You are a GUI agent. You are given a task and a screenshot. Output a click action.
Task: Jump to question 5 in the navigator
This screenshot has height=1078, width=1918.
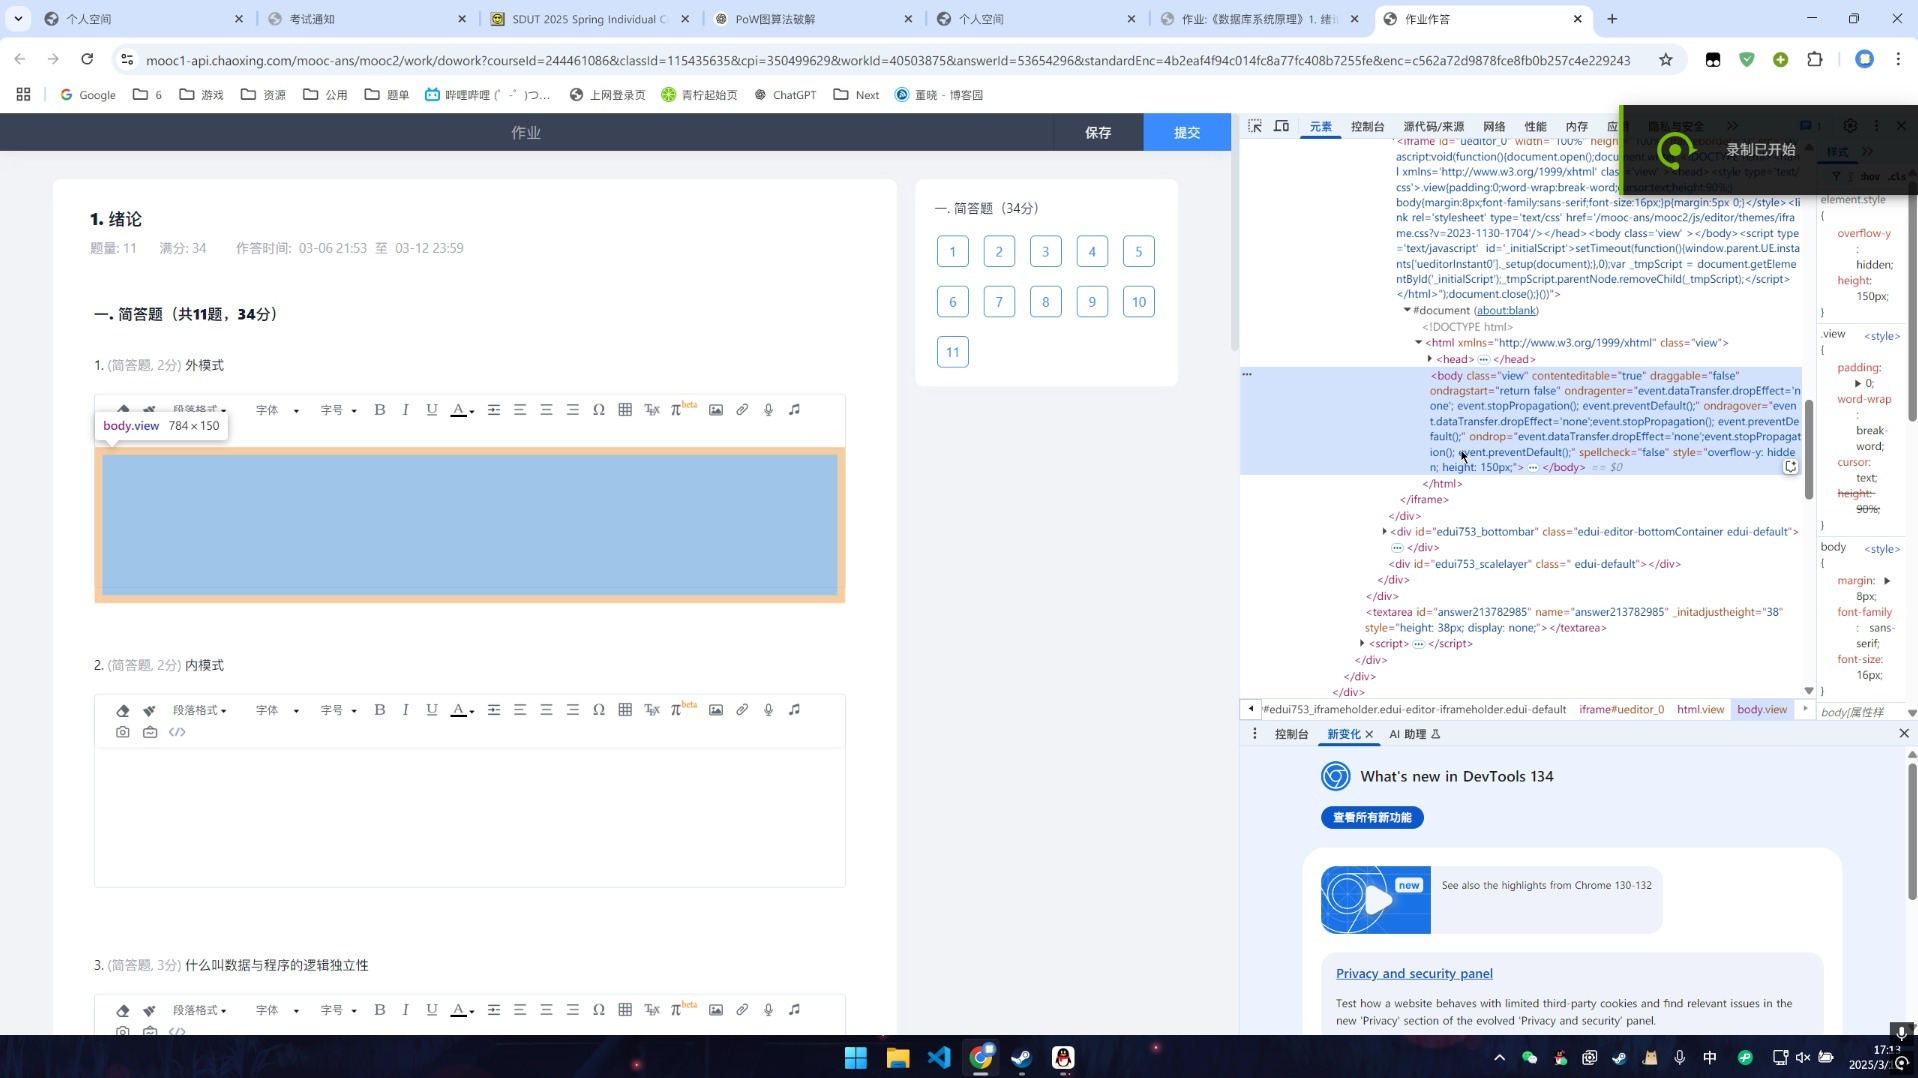1138,252
